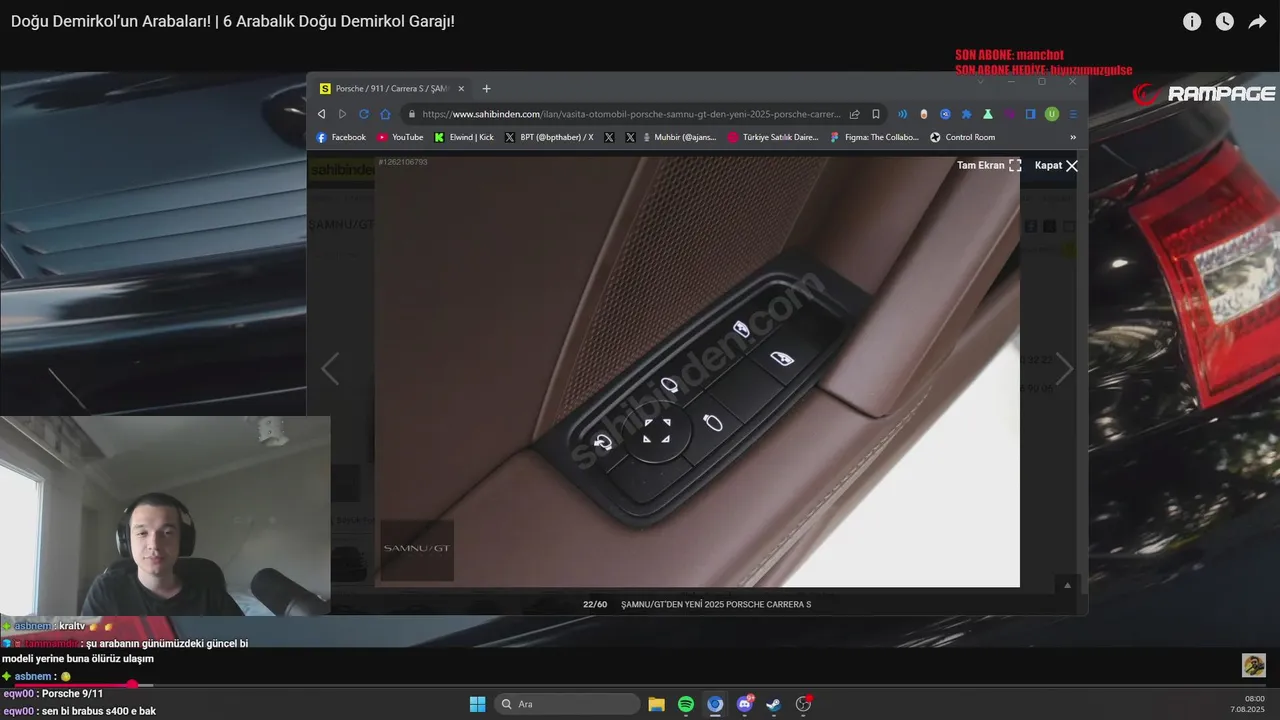Open the Elwind | Kick bookmark
1280x720 pixels.
point(464,137)
